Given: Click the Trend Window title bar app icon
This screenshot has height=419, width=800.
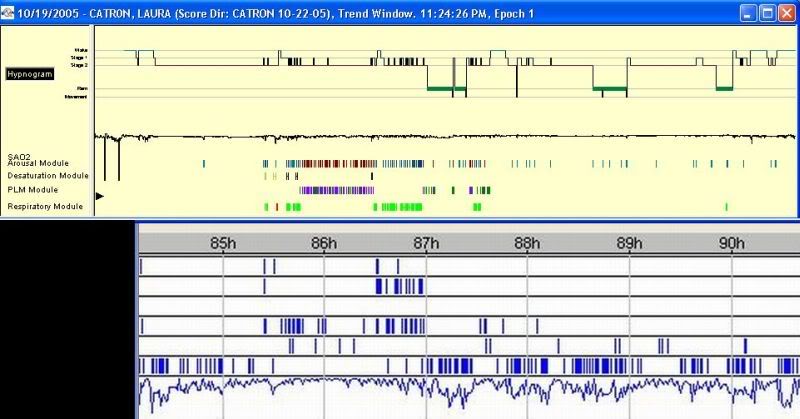Looking at the screenshot, I should tap(9, 13).
